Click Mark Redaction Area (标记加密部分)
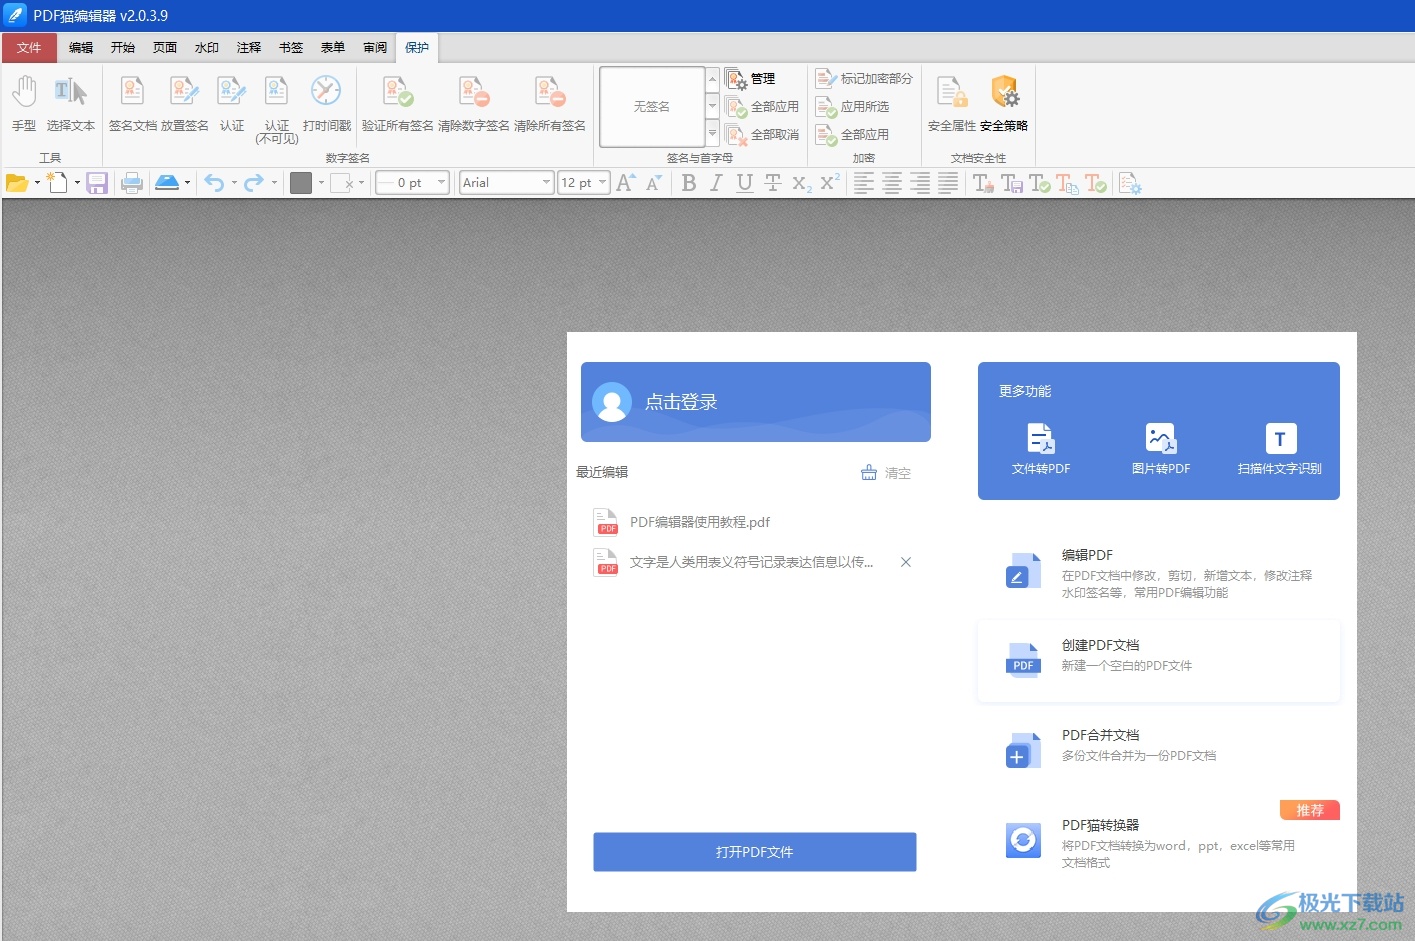Viewport: 1415px width, 941px height. tap(864, 78)
